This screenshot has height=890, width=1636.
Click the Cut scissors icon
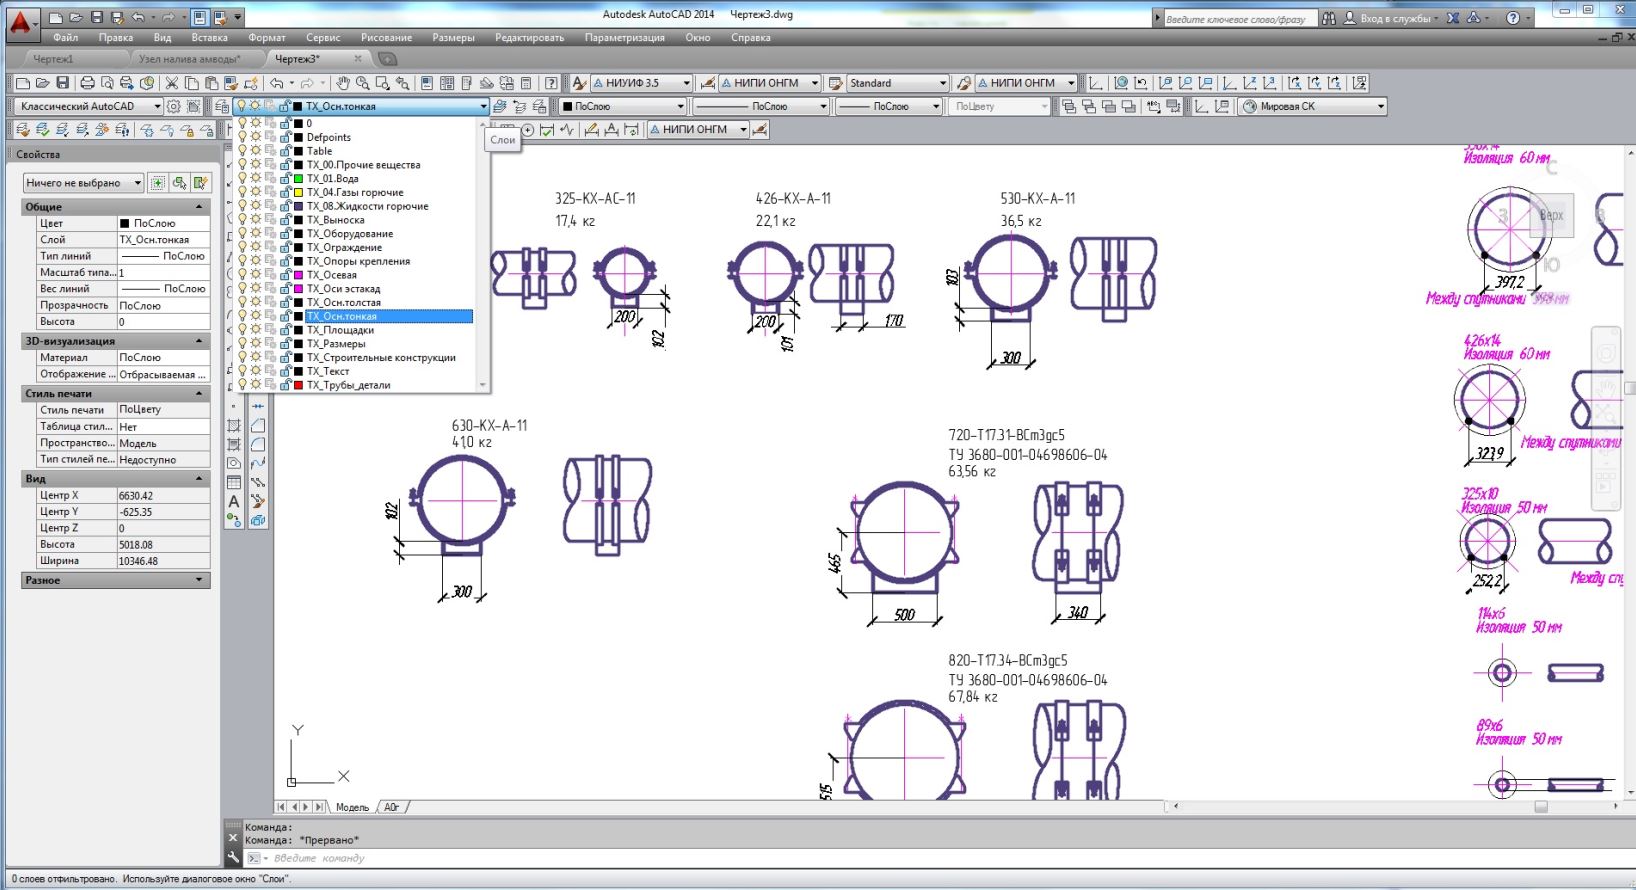(x=172, y=83)
